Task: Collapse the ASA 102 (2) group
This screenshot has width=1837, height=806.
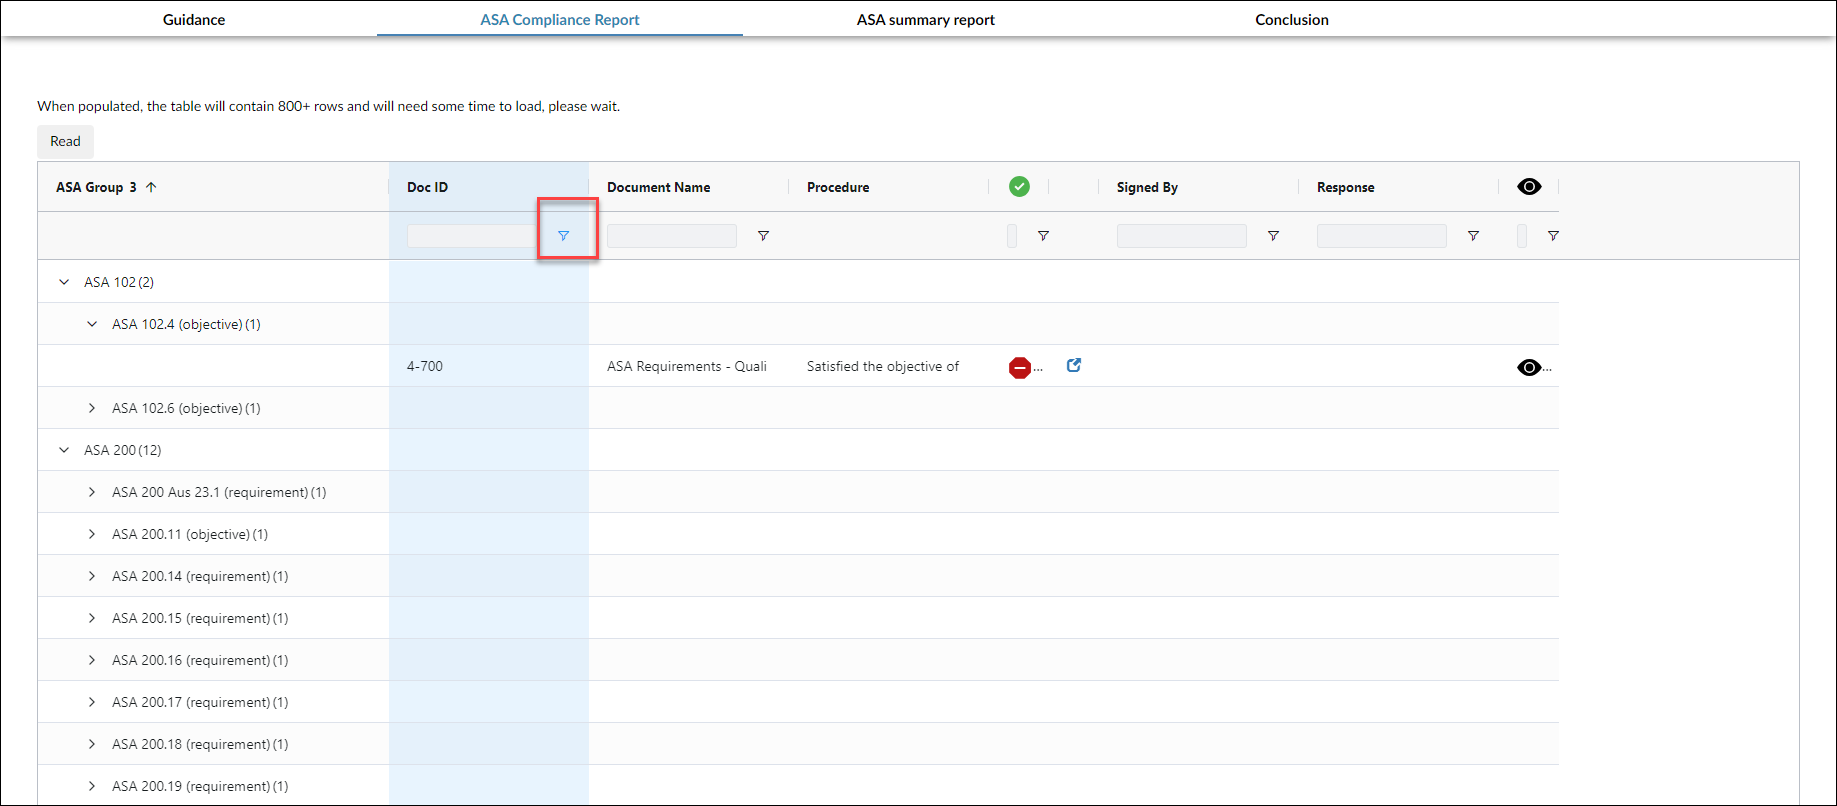Action: tap(64, 282)
